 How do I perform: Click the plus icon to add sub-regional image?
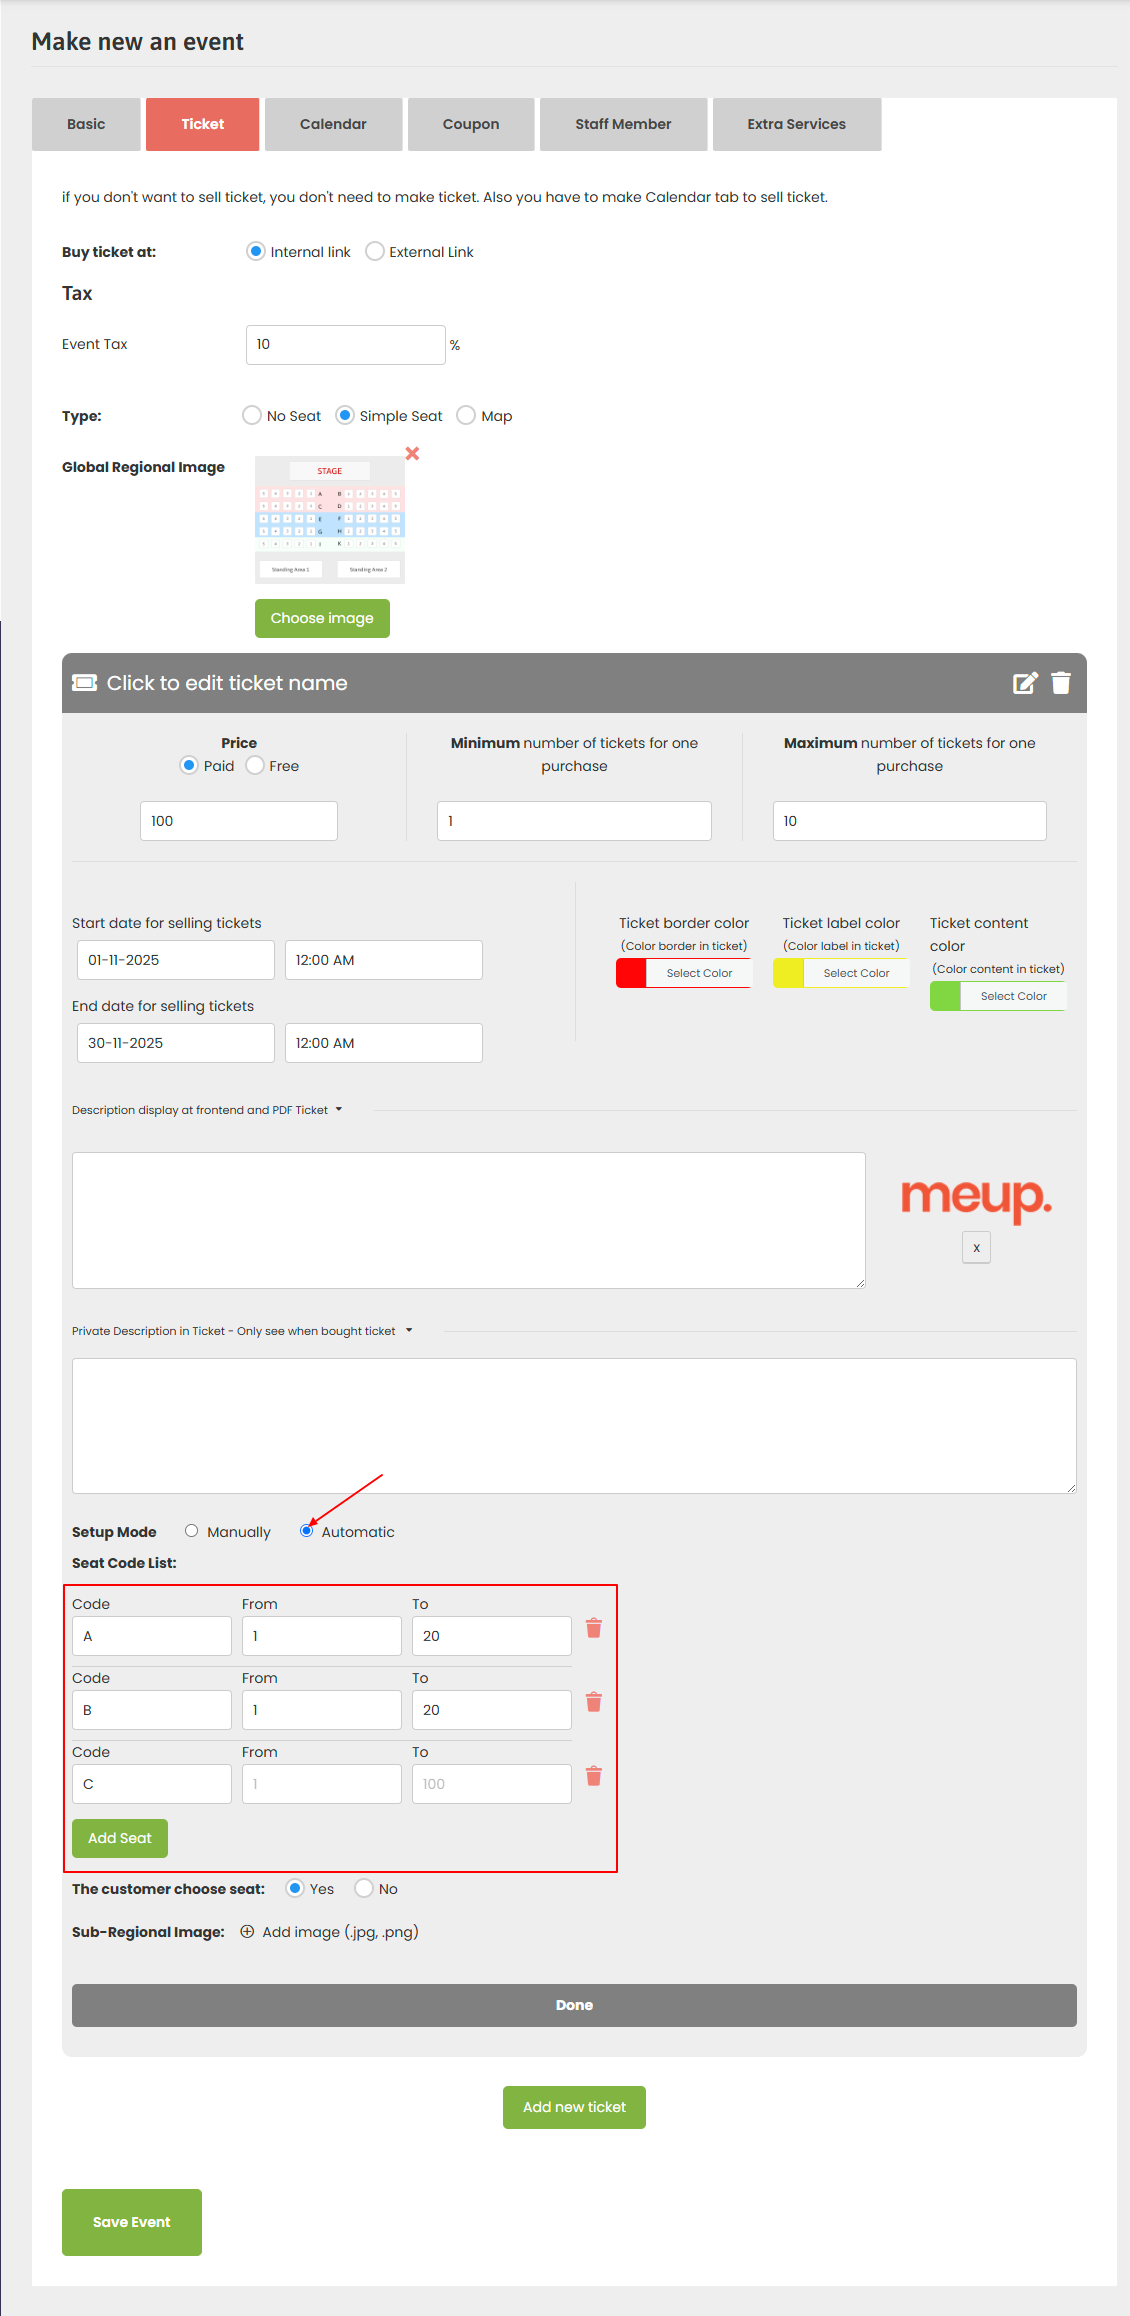click(247, 1932)
